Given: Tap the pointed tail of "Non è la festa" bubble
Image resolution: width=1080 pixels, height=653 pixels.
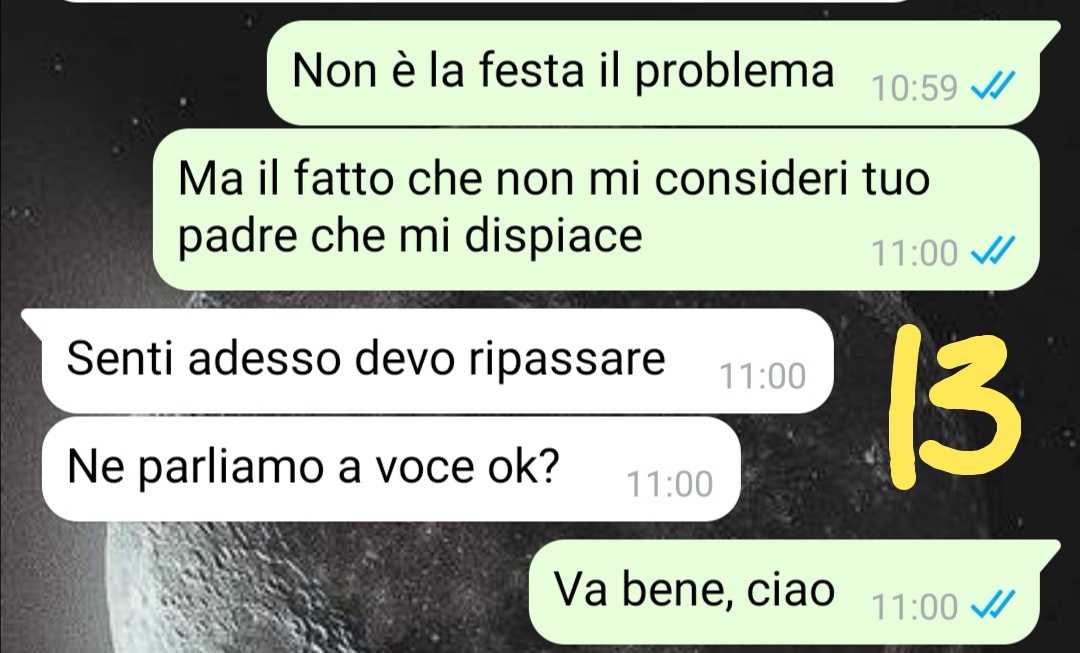Looking at the screenshot, I should click(x=1048, y=31).
